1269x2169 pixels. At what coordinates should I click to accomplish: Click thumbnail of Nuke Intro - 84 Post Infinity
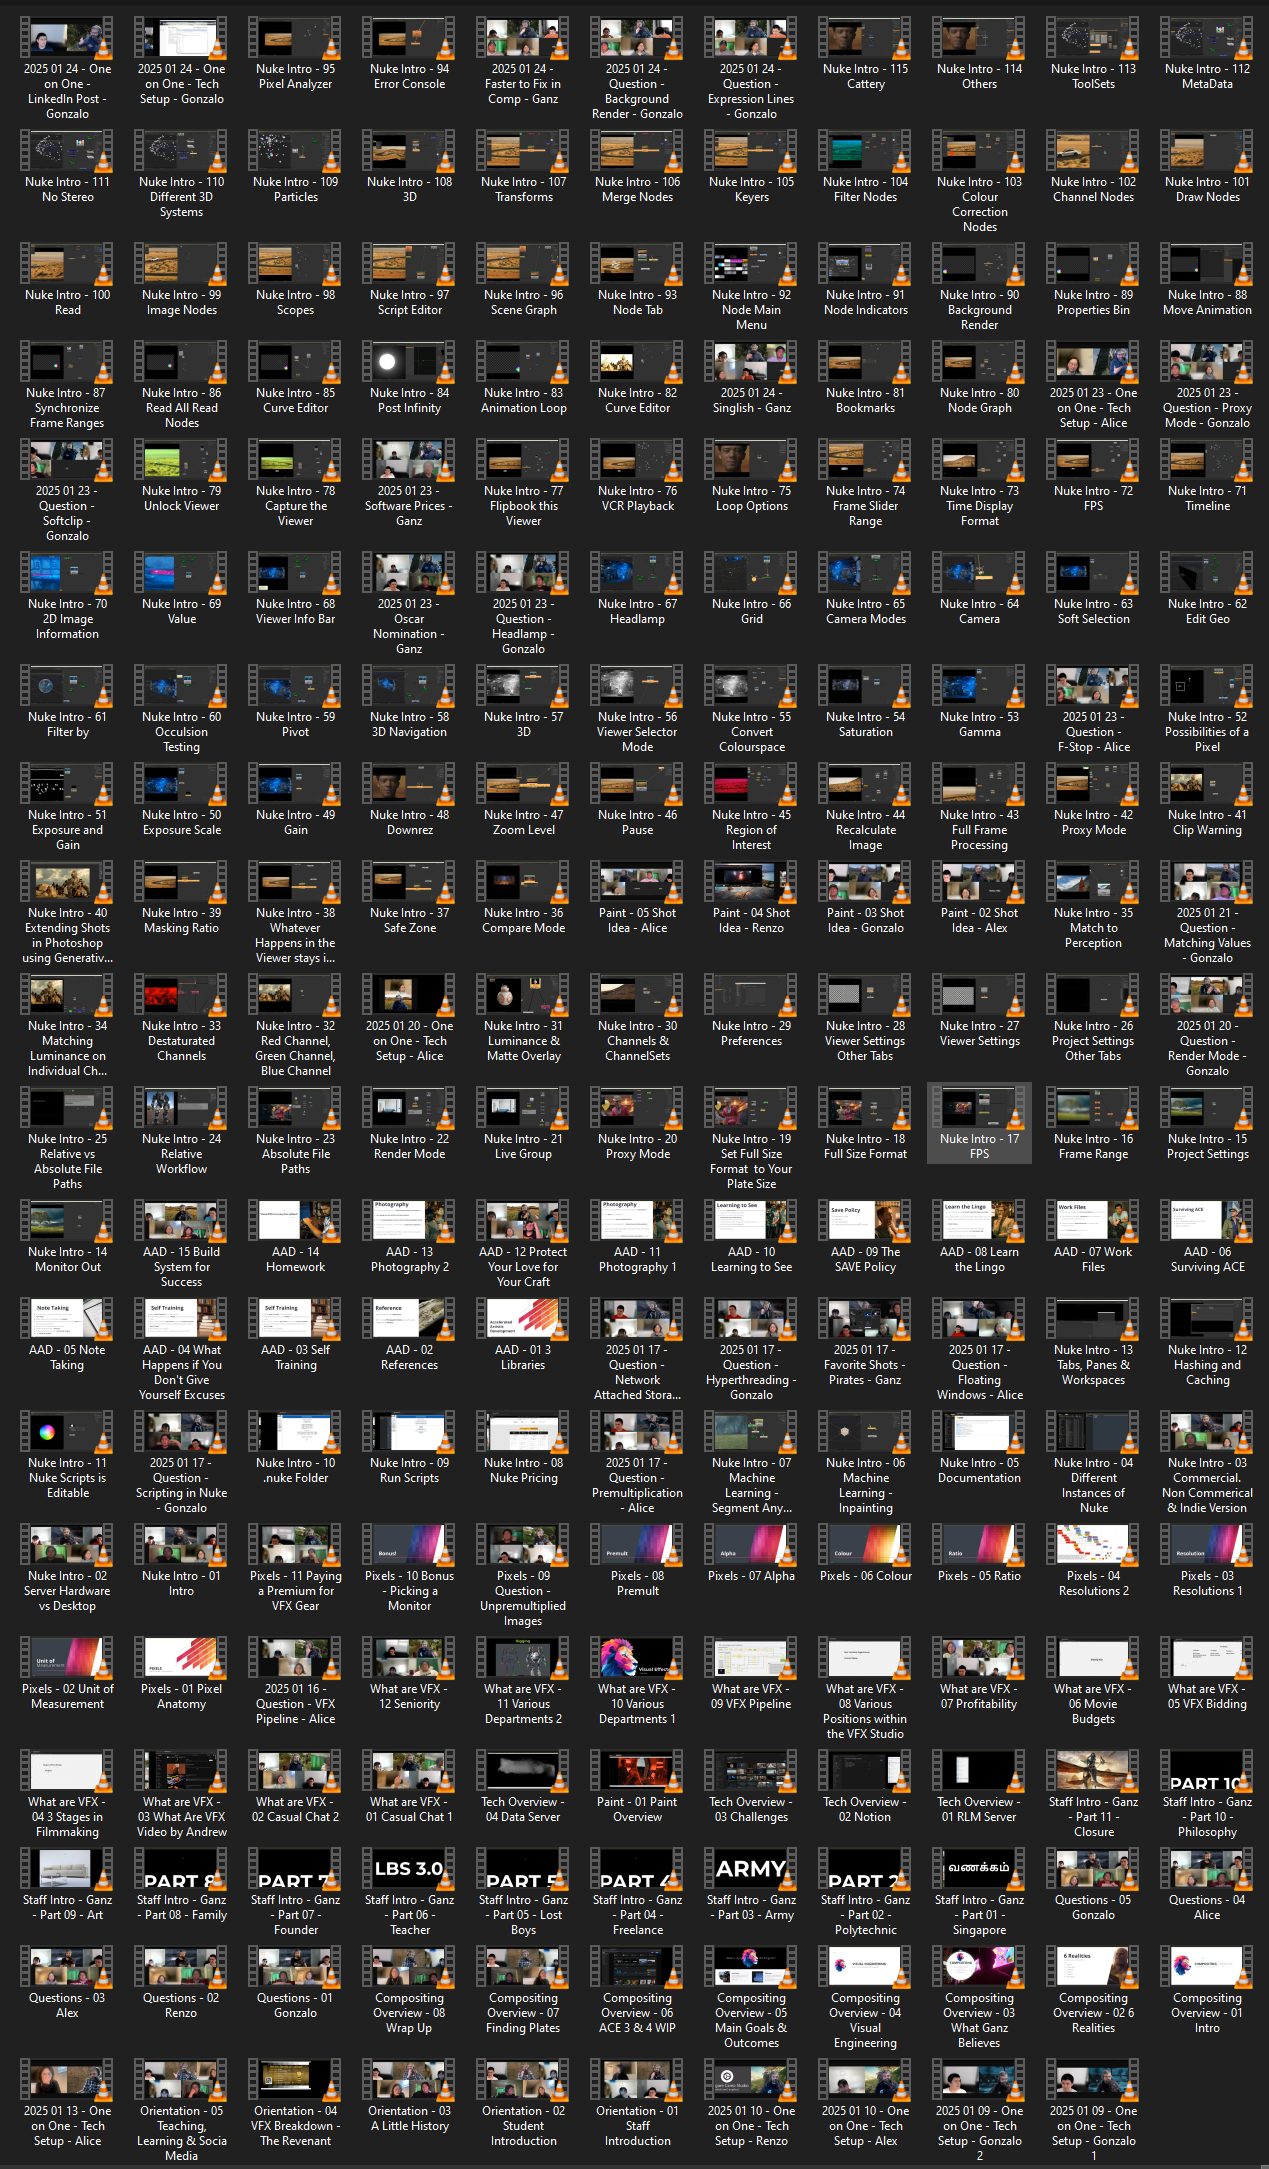click(409, 362)
